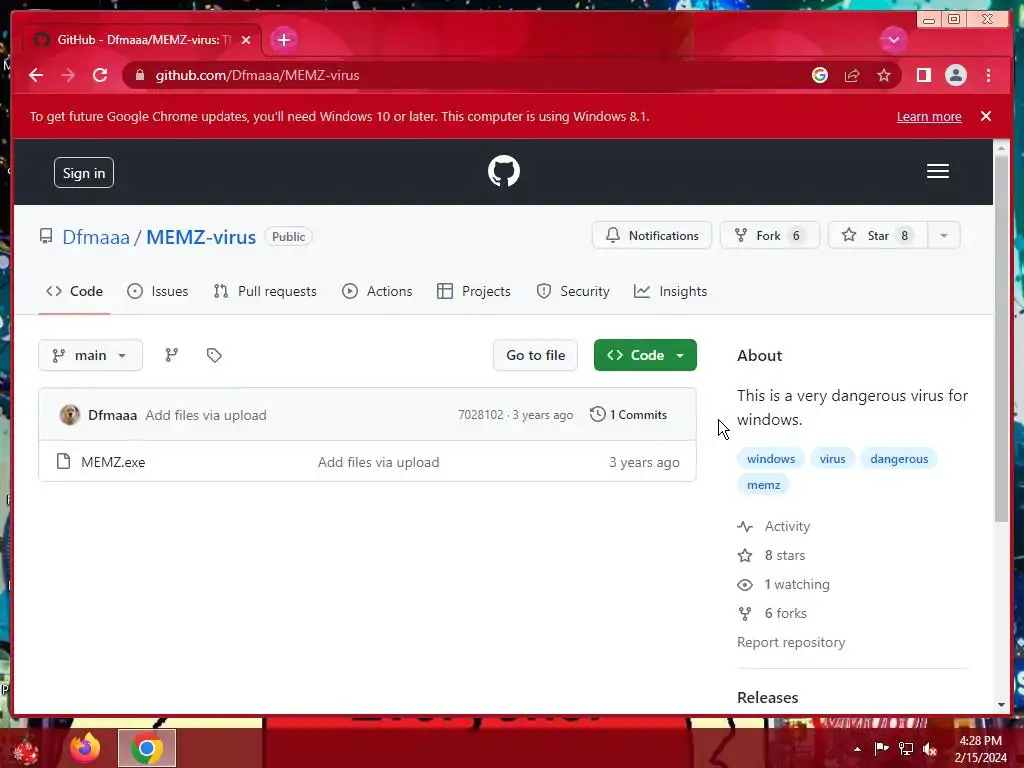
Task: Expand the star lists dropdown arrow
Action: [944, 236]
